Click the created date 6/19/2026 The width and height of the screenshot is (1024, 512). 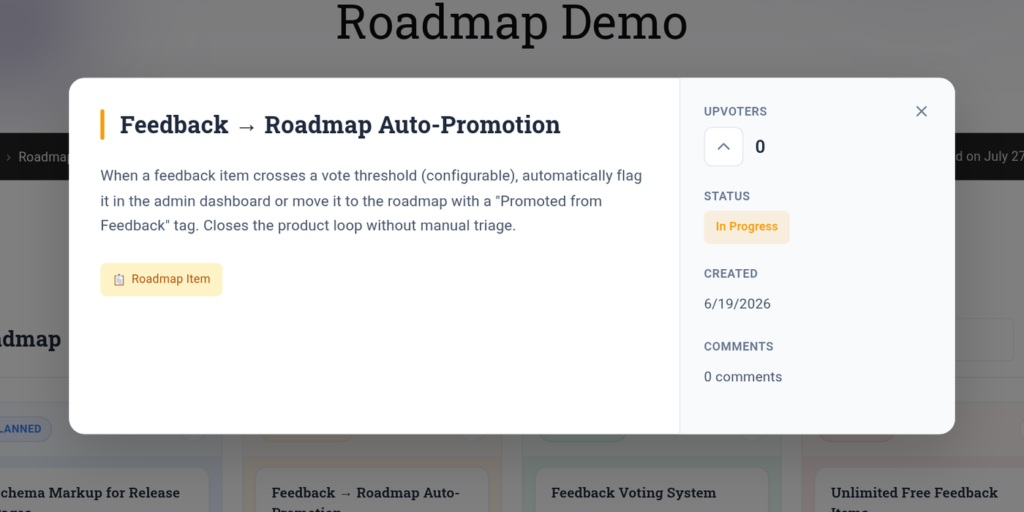tap(737, 304)
